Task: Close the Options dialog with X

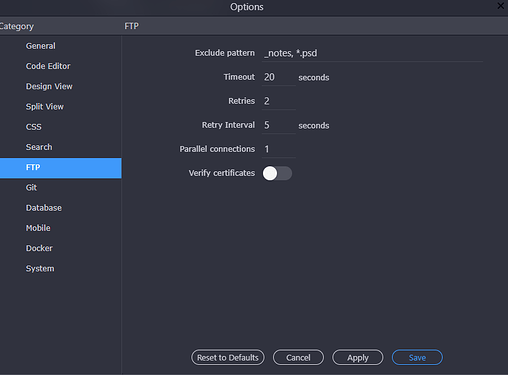Action: coord(501,6)
